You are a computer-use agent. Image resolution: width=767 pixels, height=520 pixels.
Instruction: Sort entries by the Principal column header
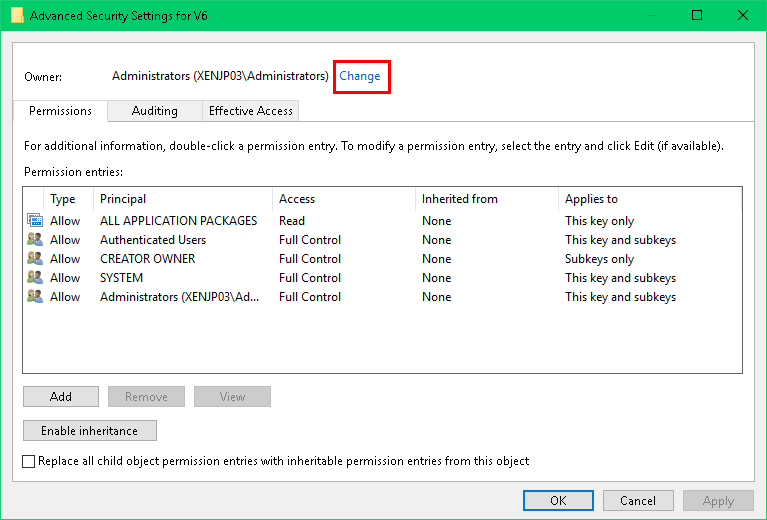(182, 199)
